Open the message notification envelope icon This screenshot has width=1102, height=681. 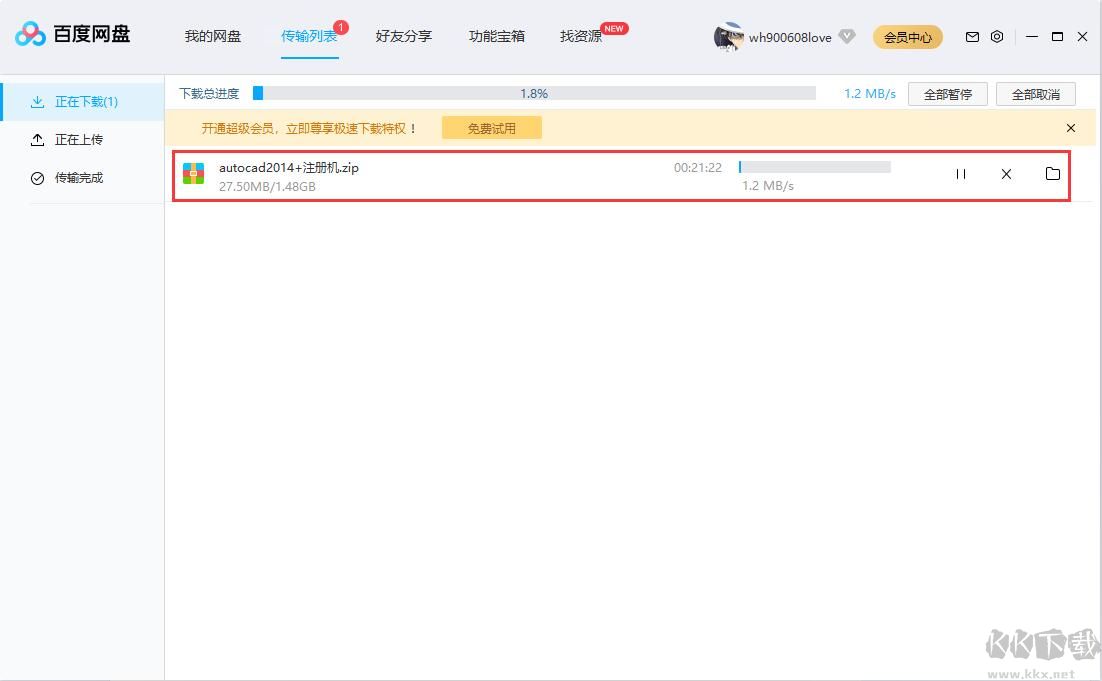[971, 36]
